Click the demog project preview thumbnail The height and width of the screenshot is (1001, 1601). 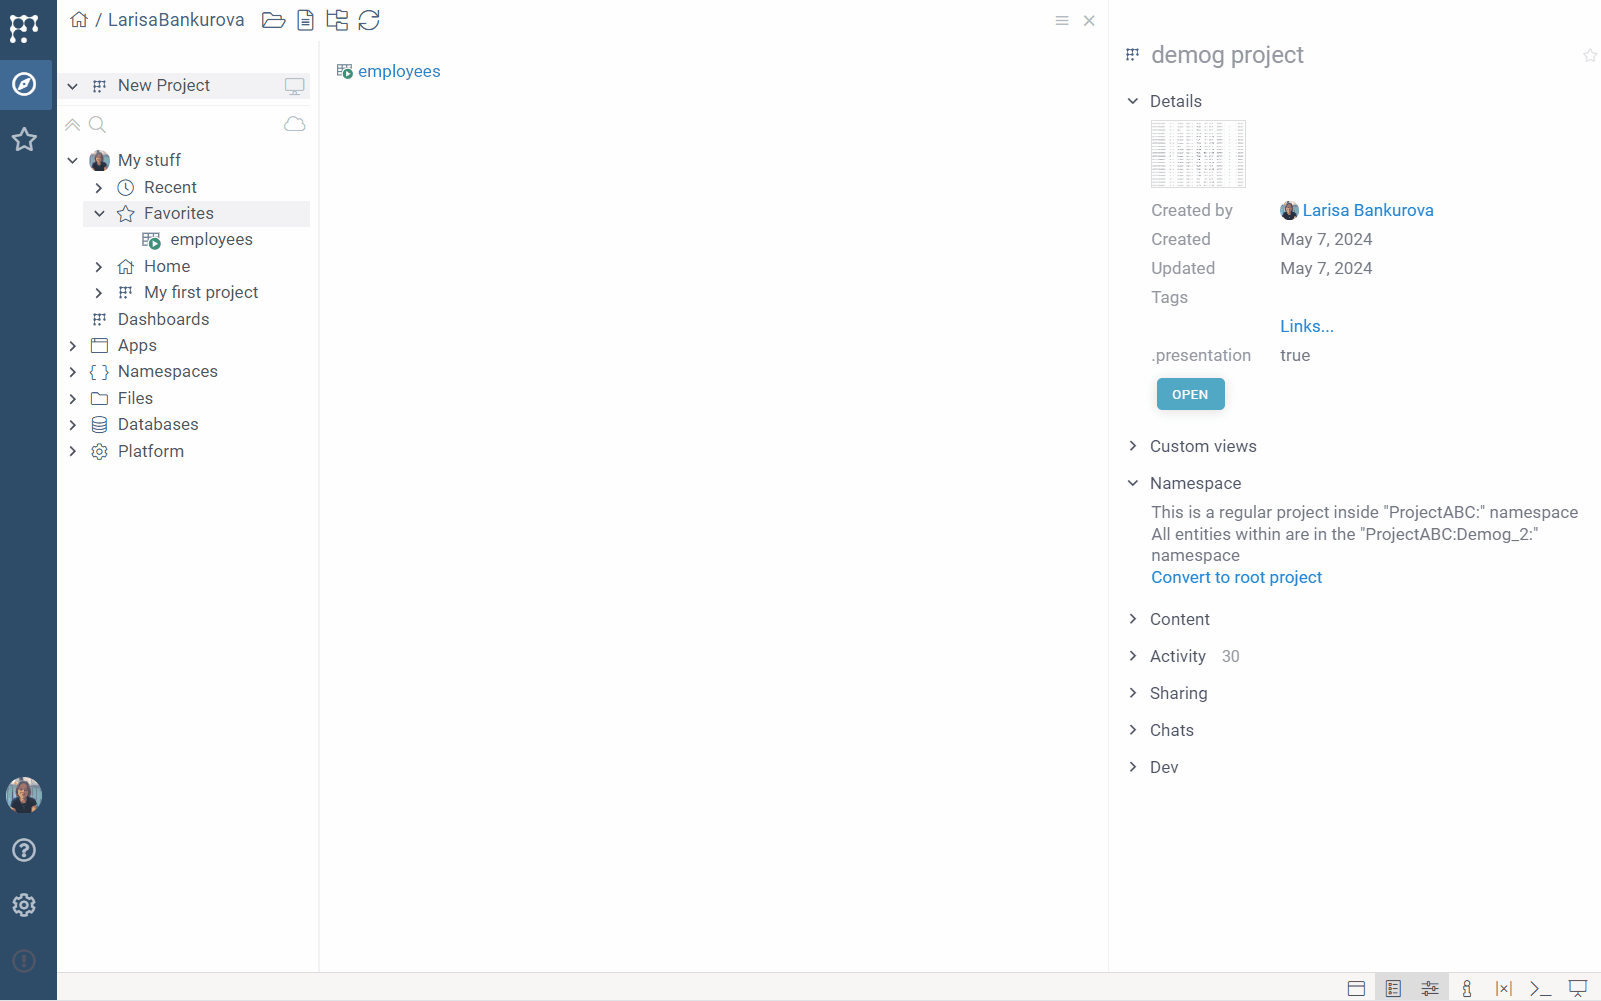pos(1198,154)
